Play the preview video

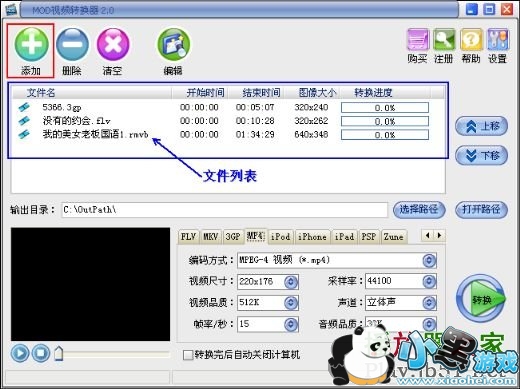click(x=20, y=353)
